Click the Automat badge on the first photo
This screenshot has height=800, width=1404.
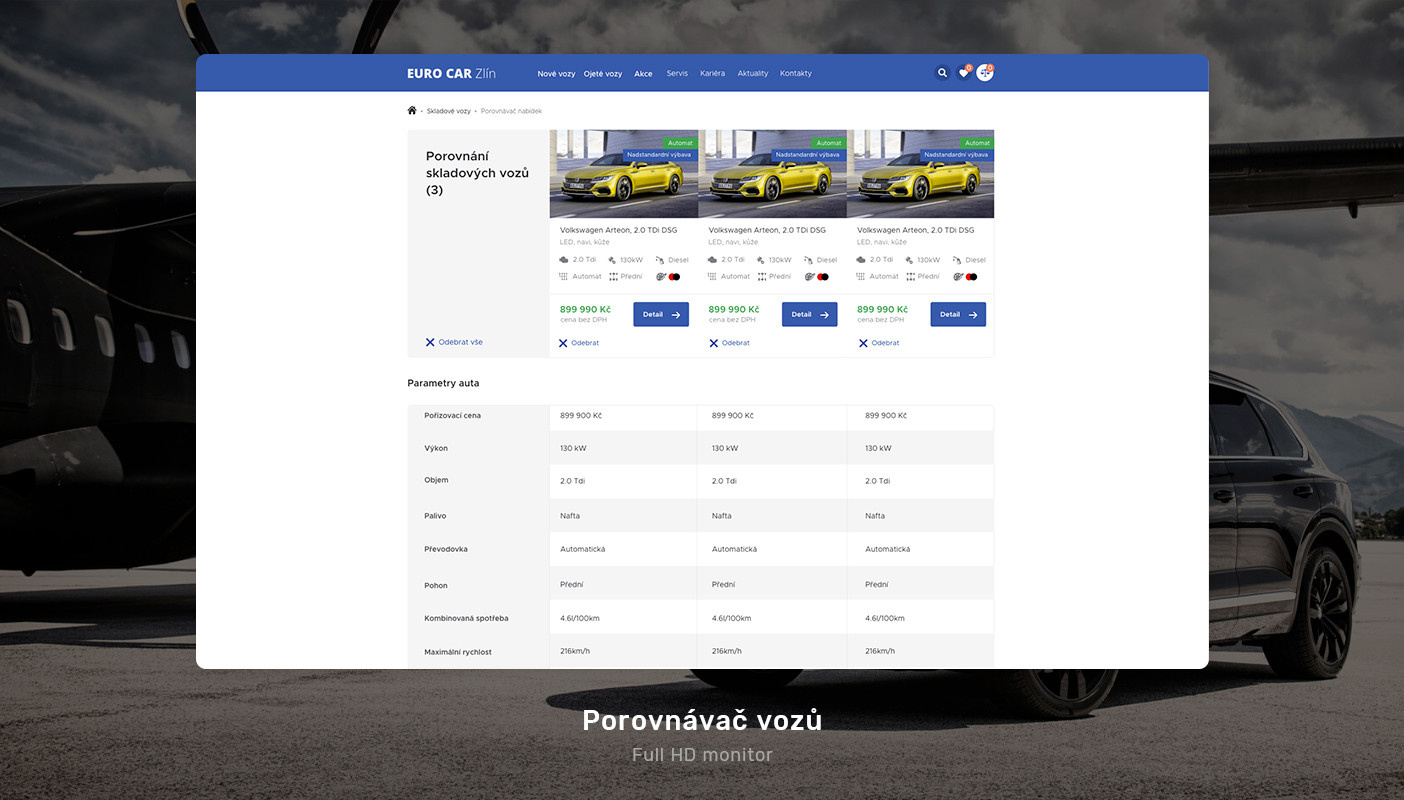coord(680,143)
